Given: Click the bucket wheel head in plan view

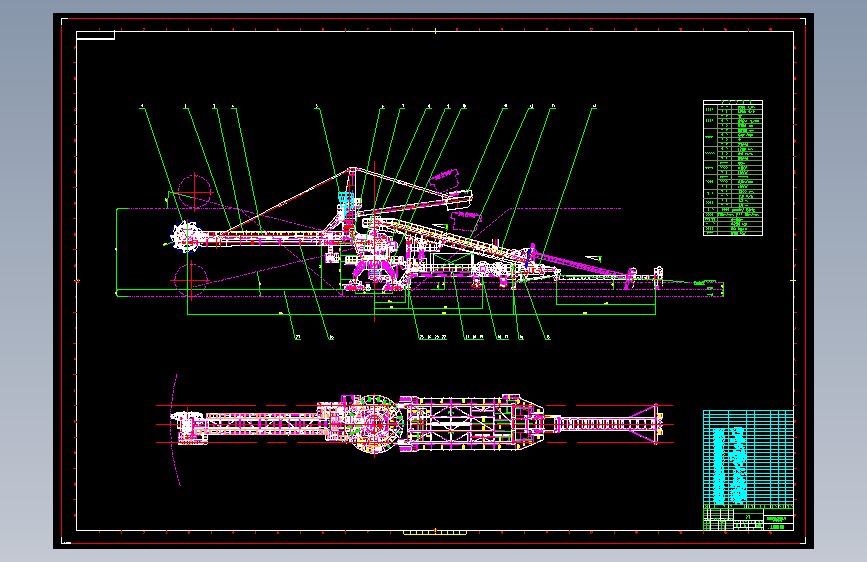Looking at the screenshot, I should point(187,426).
